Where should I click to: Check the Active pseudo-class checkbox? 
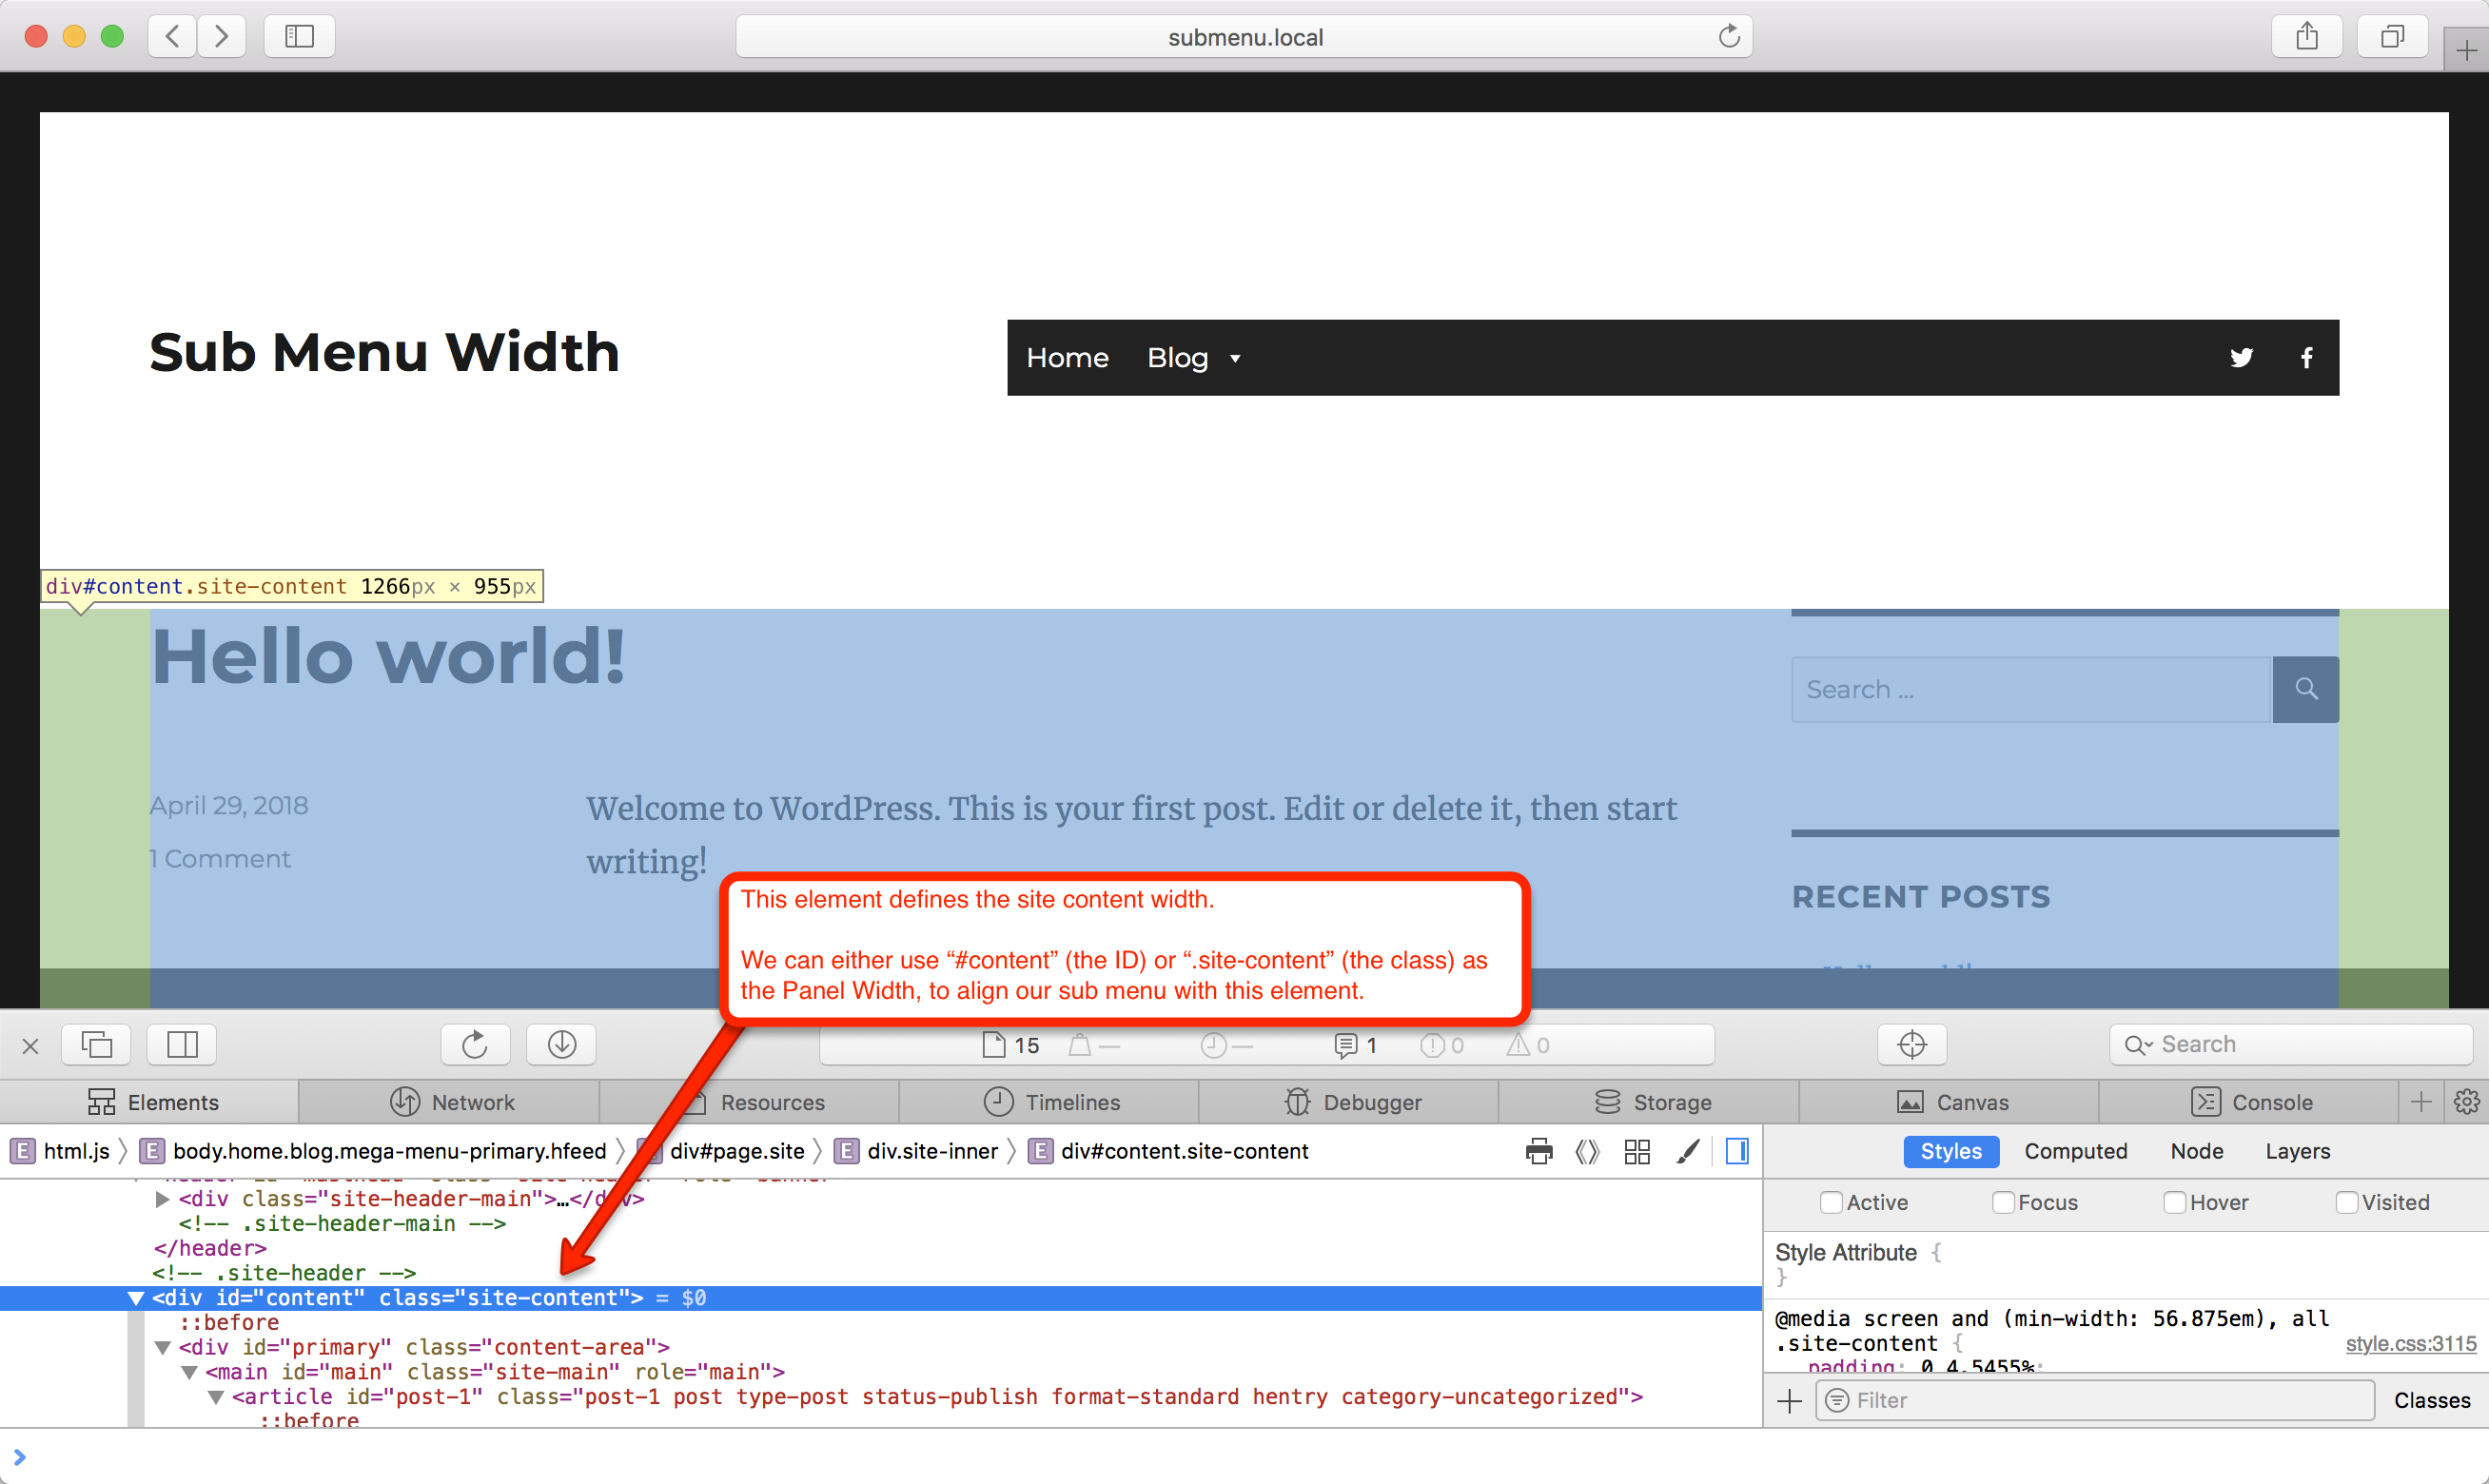pos(1831,1202)
